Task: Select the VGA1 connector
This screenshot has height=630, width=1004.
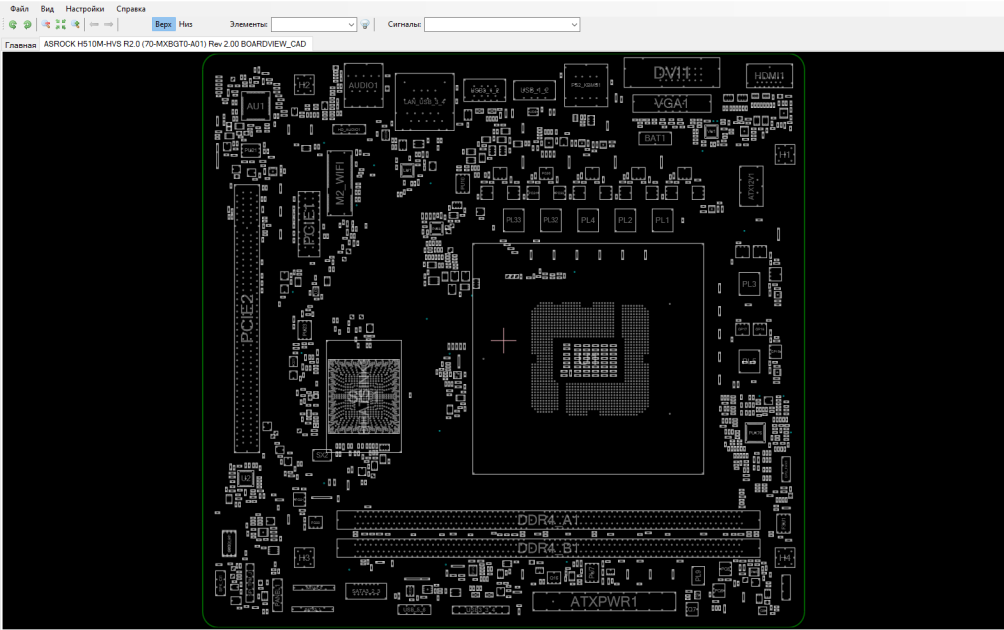Action: [671, 103]
